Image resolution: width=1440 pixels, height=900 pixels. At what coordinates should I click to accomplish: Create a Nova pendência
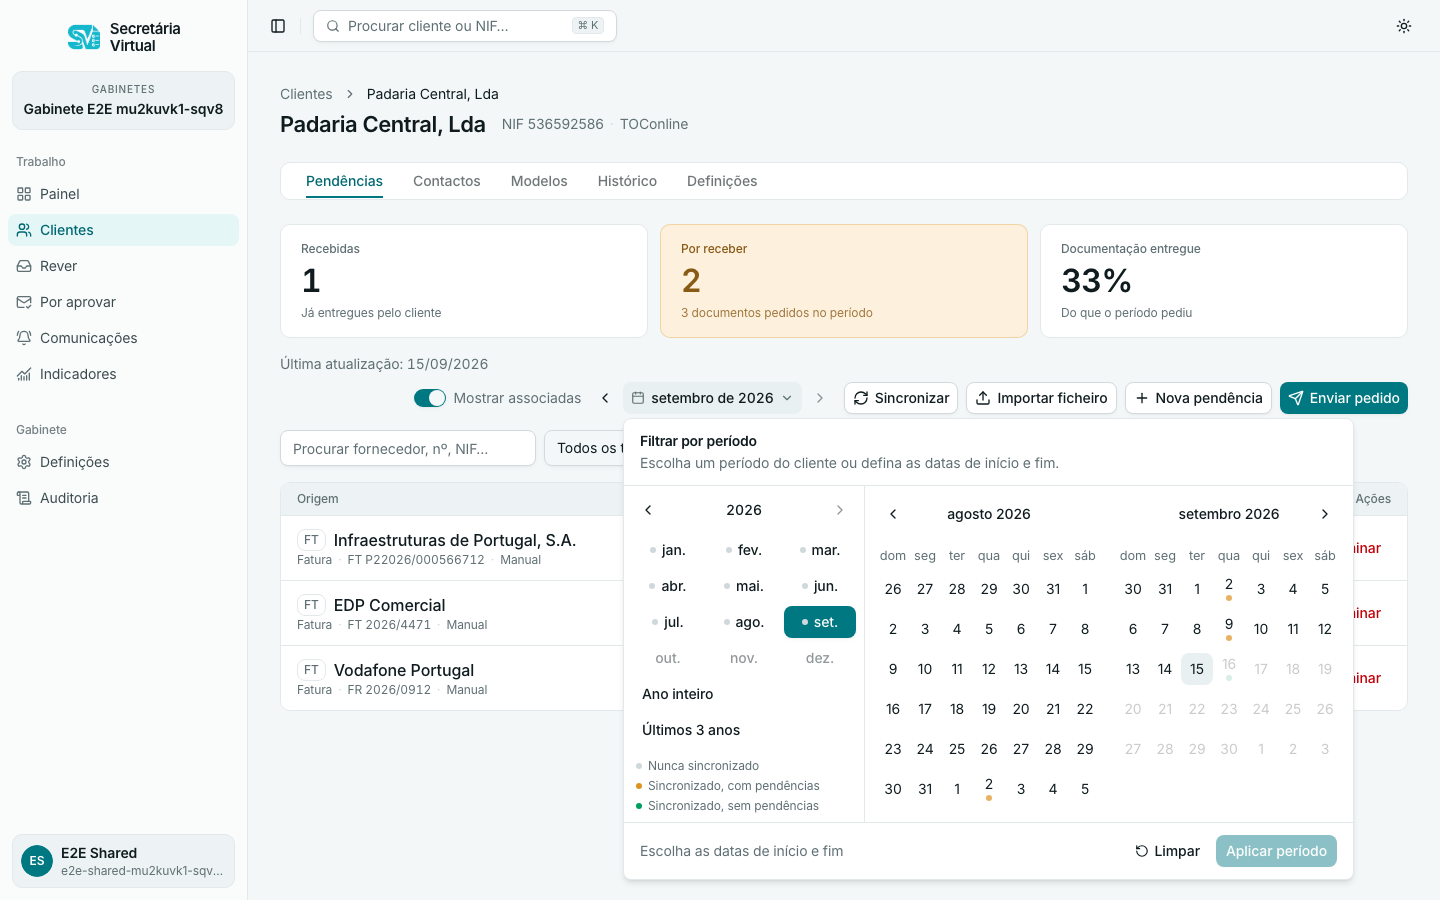[x=1198, y=398]
